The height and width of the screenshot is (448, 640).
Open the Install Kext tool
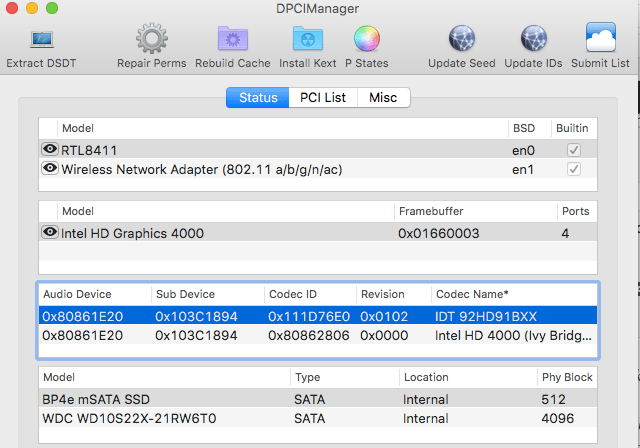(x=307, y=40)
